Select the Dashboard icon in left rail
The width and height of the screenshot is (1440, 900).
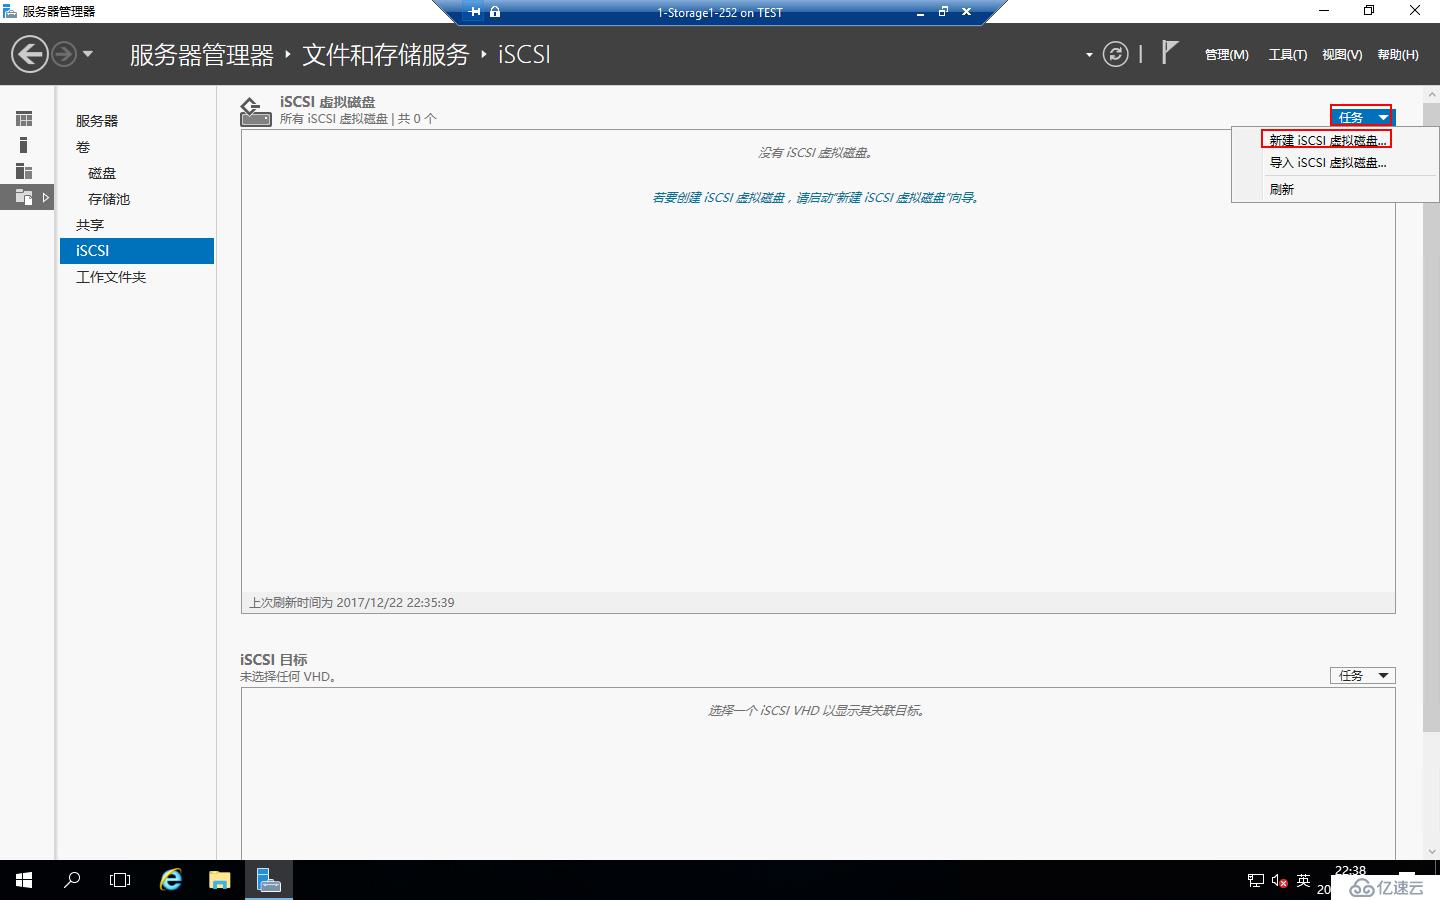click(x=24, y=119)
